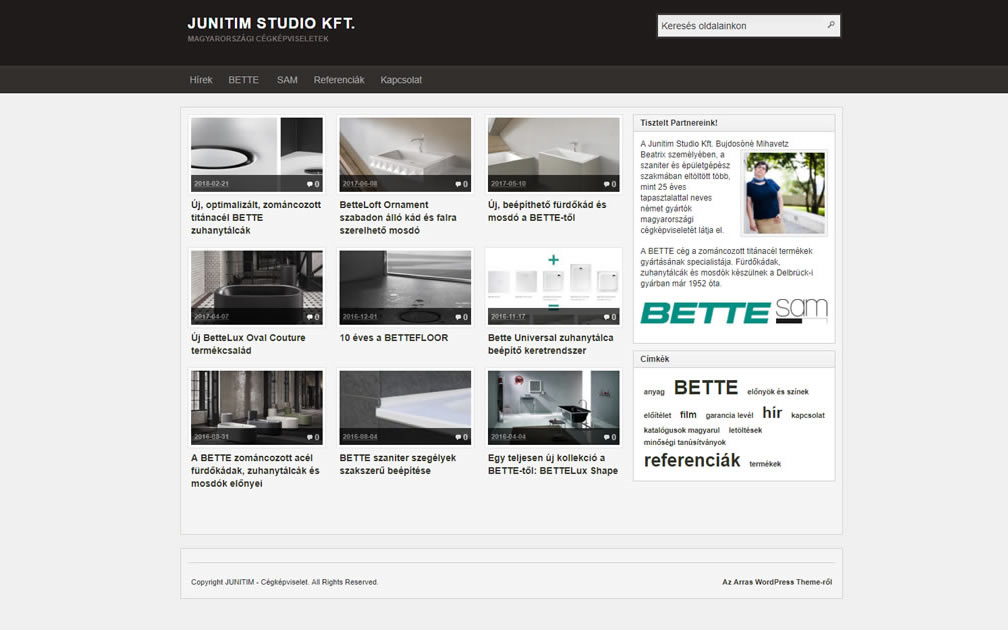
Task: Click the 'Címkék' widget heading
Action: (x=654, y=359)
